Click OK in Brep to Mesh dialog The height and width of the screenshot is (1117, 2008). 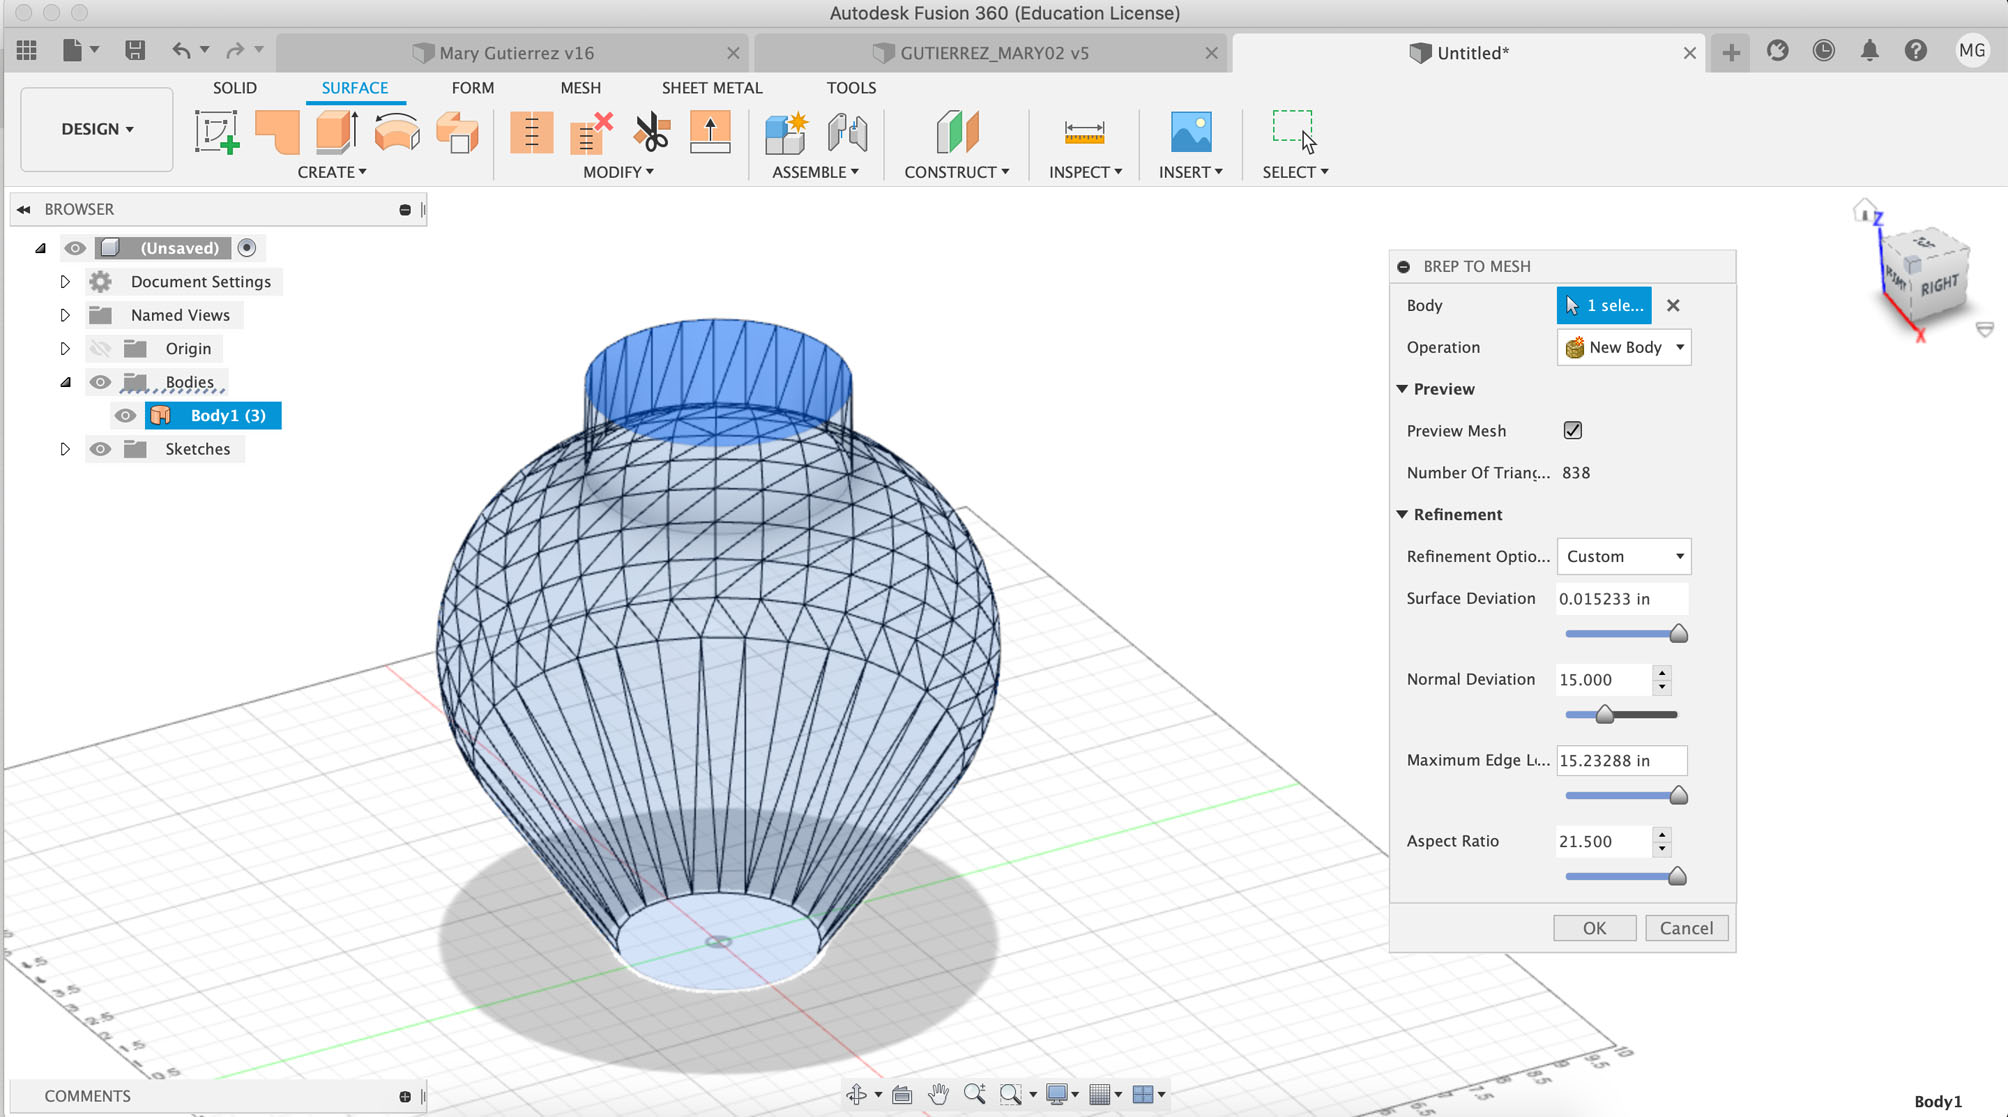click(1594, 928)
